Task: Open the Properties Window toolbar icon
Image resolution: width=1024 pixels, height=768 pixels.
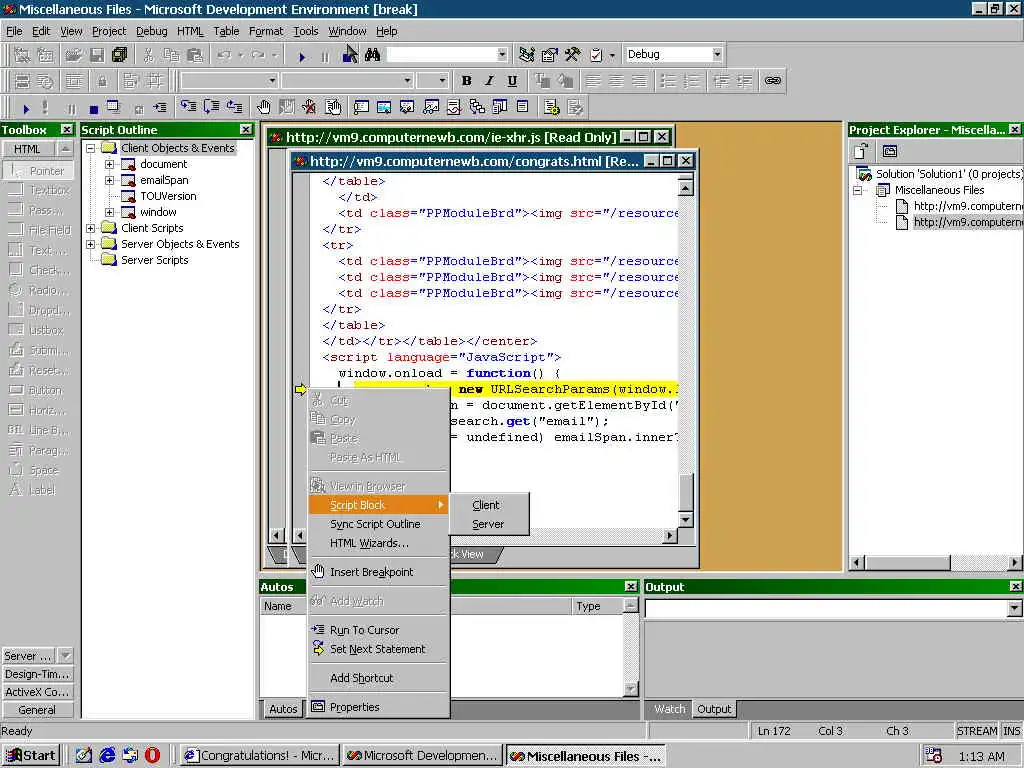Action: (x=550, y=55)
